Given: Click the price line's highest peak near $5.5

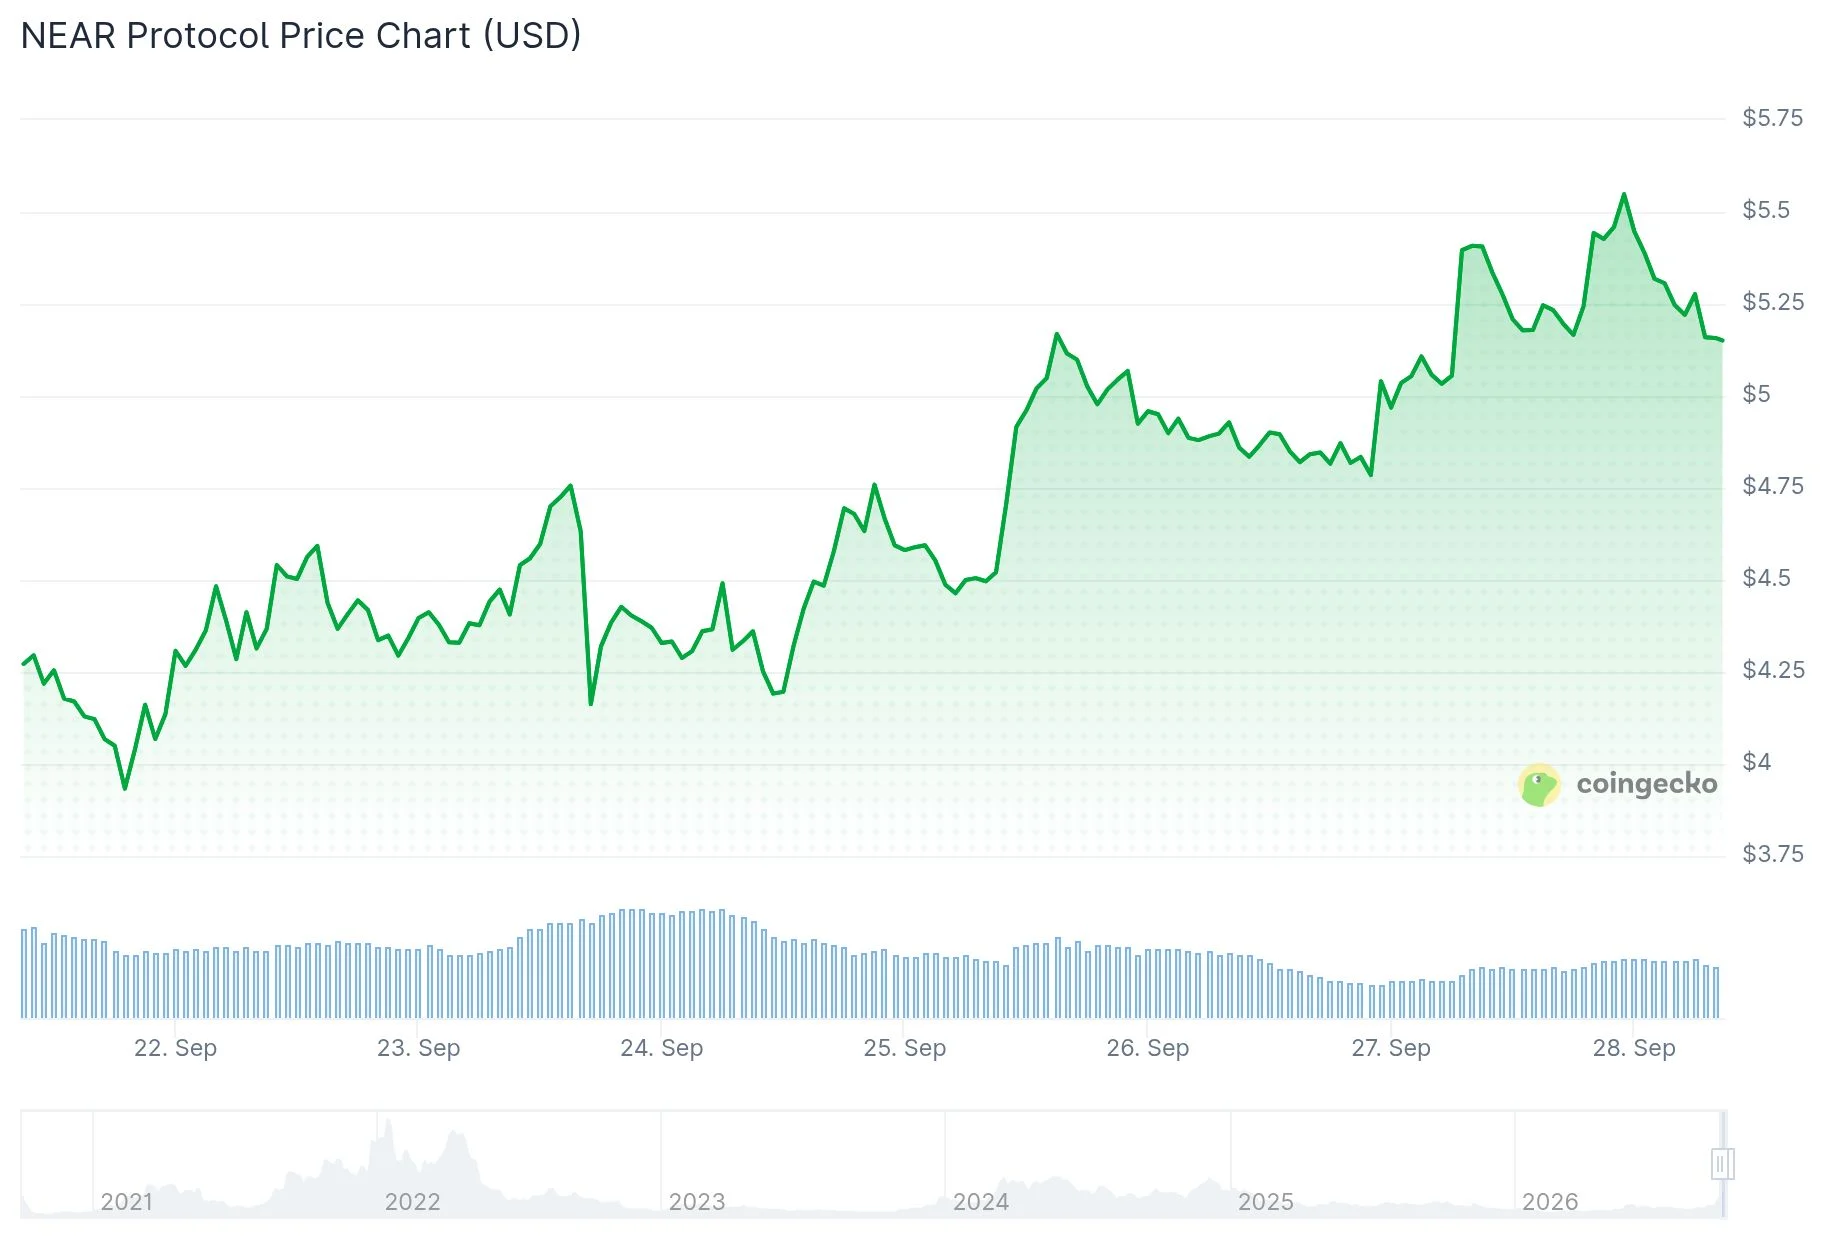Looking at the screenshot, I should (x=1623, y=194).
